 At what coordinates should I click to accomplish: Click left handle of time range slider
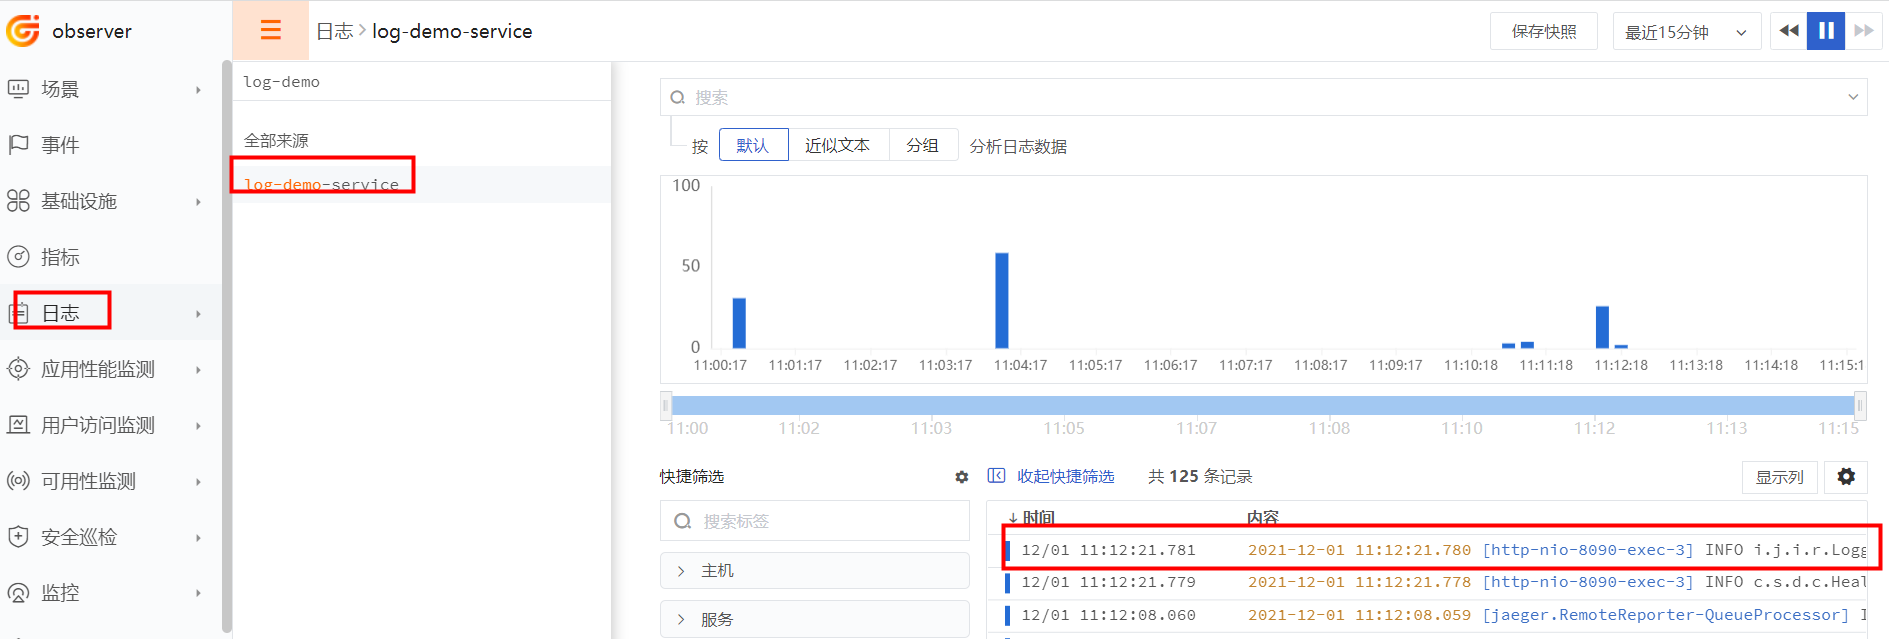tap(665, 405)
